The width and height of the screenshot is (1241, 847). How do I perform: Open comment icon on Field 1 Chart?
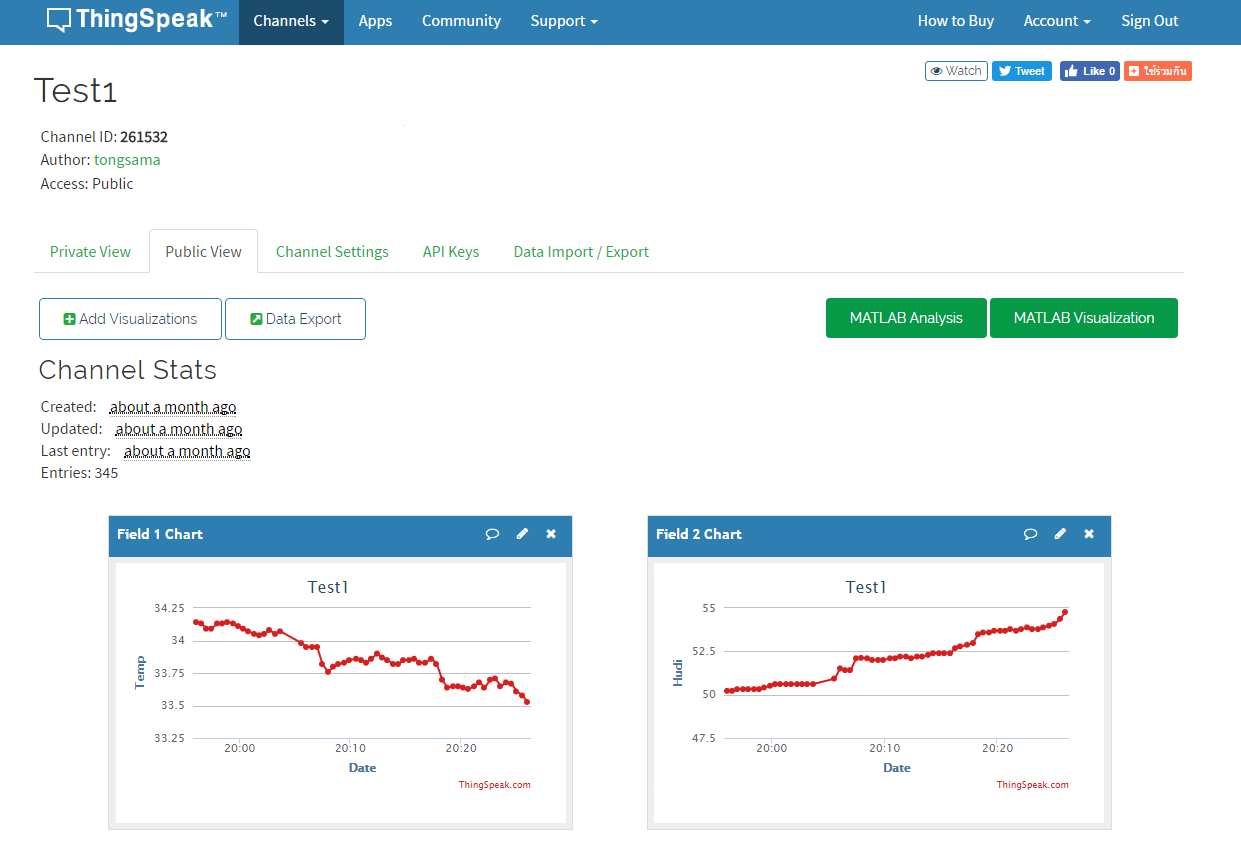(x=492, y=534)
